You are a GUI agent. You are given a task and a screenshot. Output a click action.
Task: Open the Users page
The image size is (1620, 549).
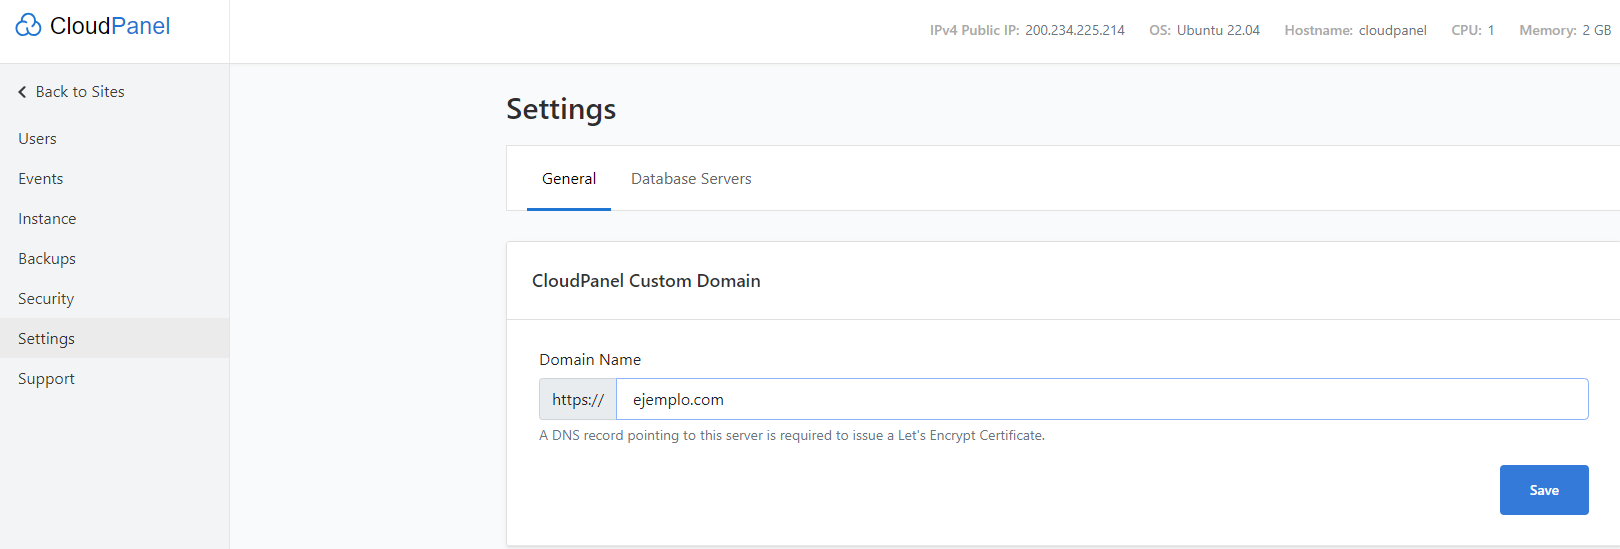[37, 139]
